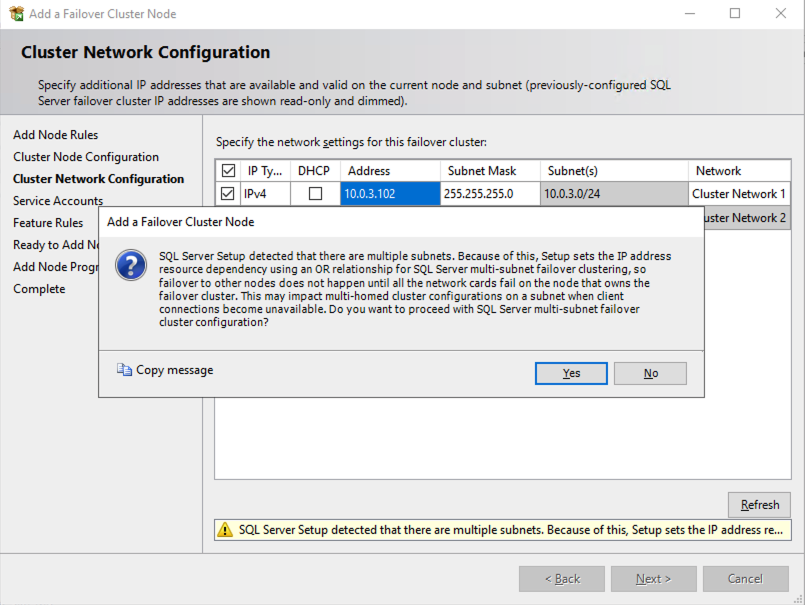Select the Complete step in sidebar
Image resolution: width=805 pixels, height=605 pixels.
(39, 289)
